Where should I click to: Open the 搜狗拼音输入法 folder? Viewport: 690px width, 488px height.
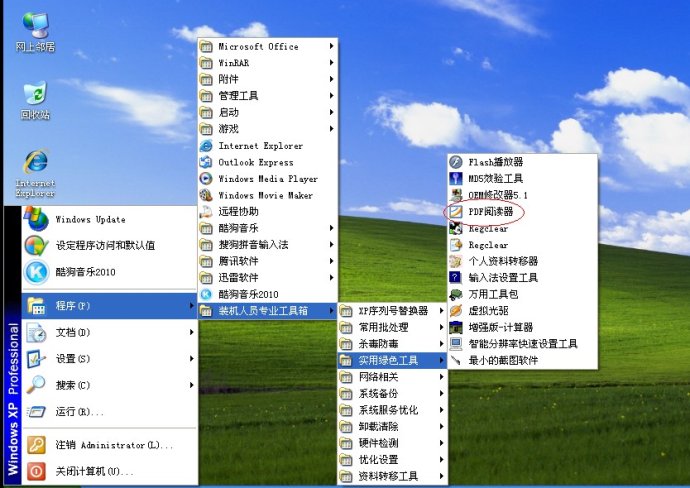[268, 245]
